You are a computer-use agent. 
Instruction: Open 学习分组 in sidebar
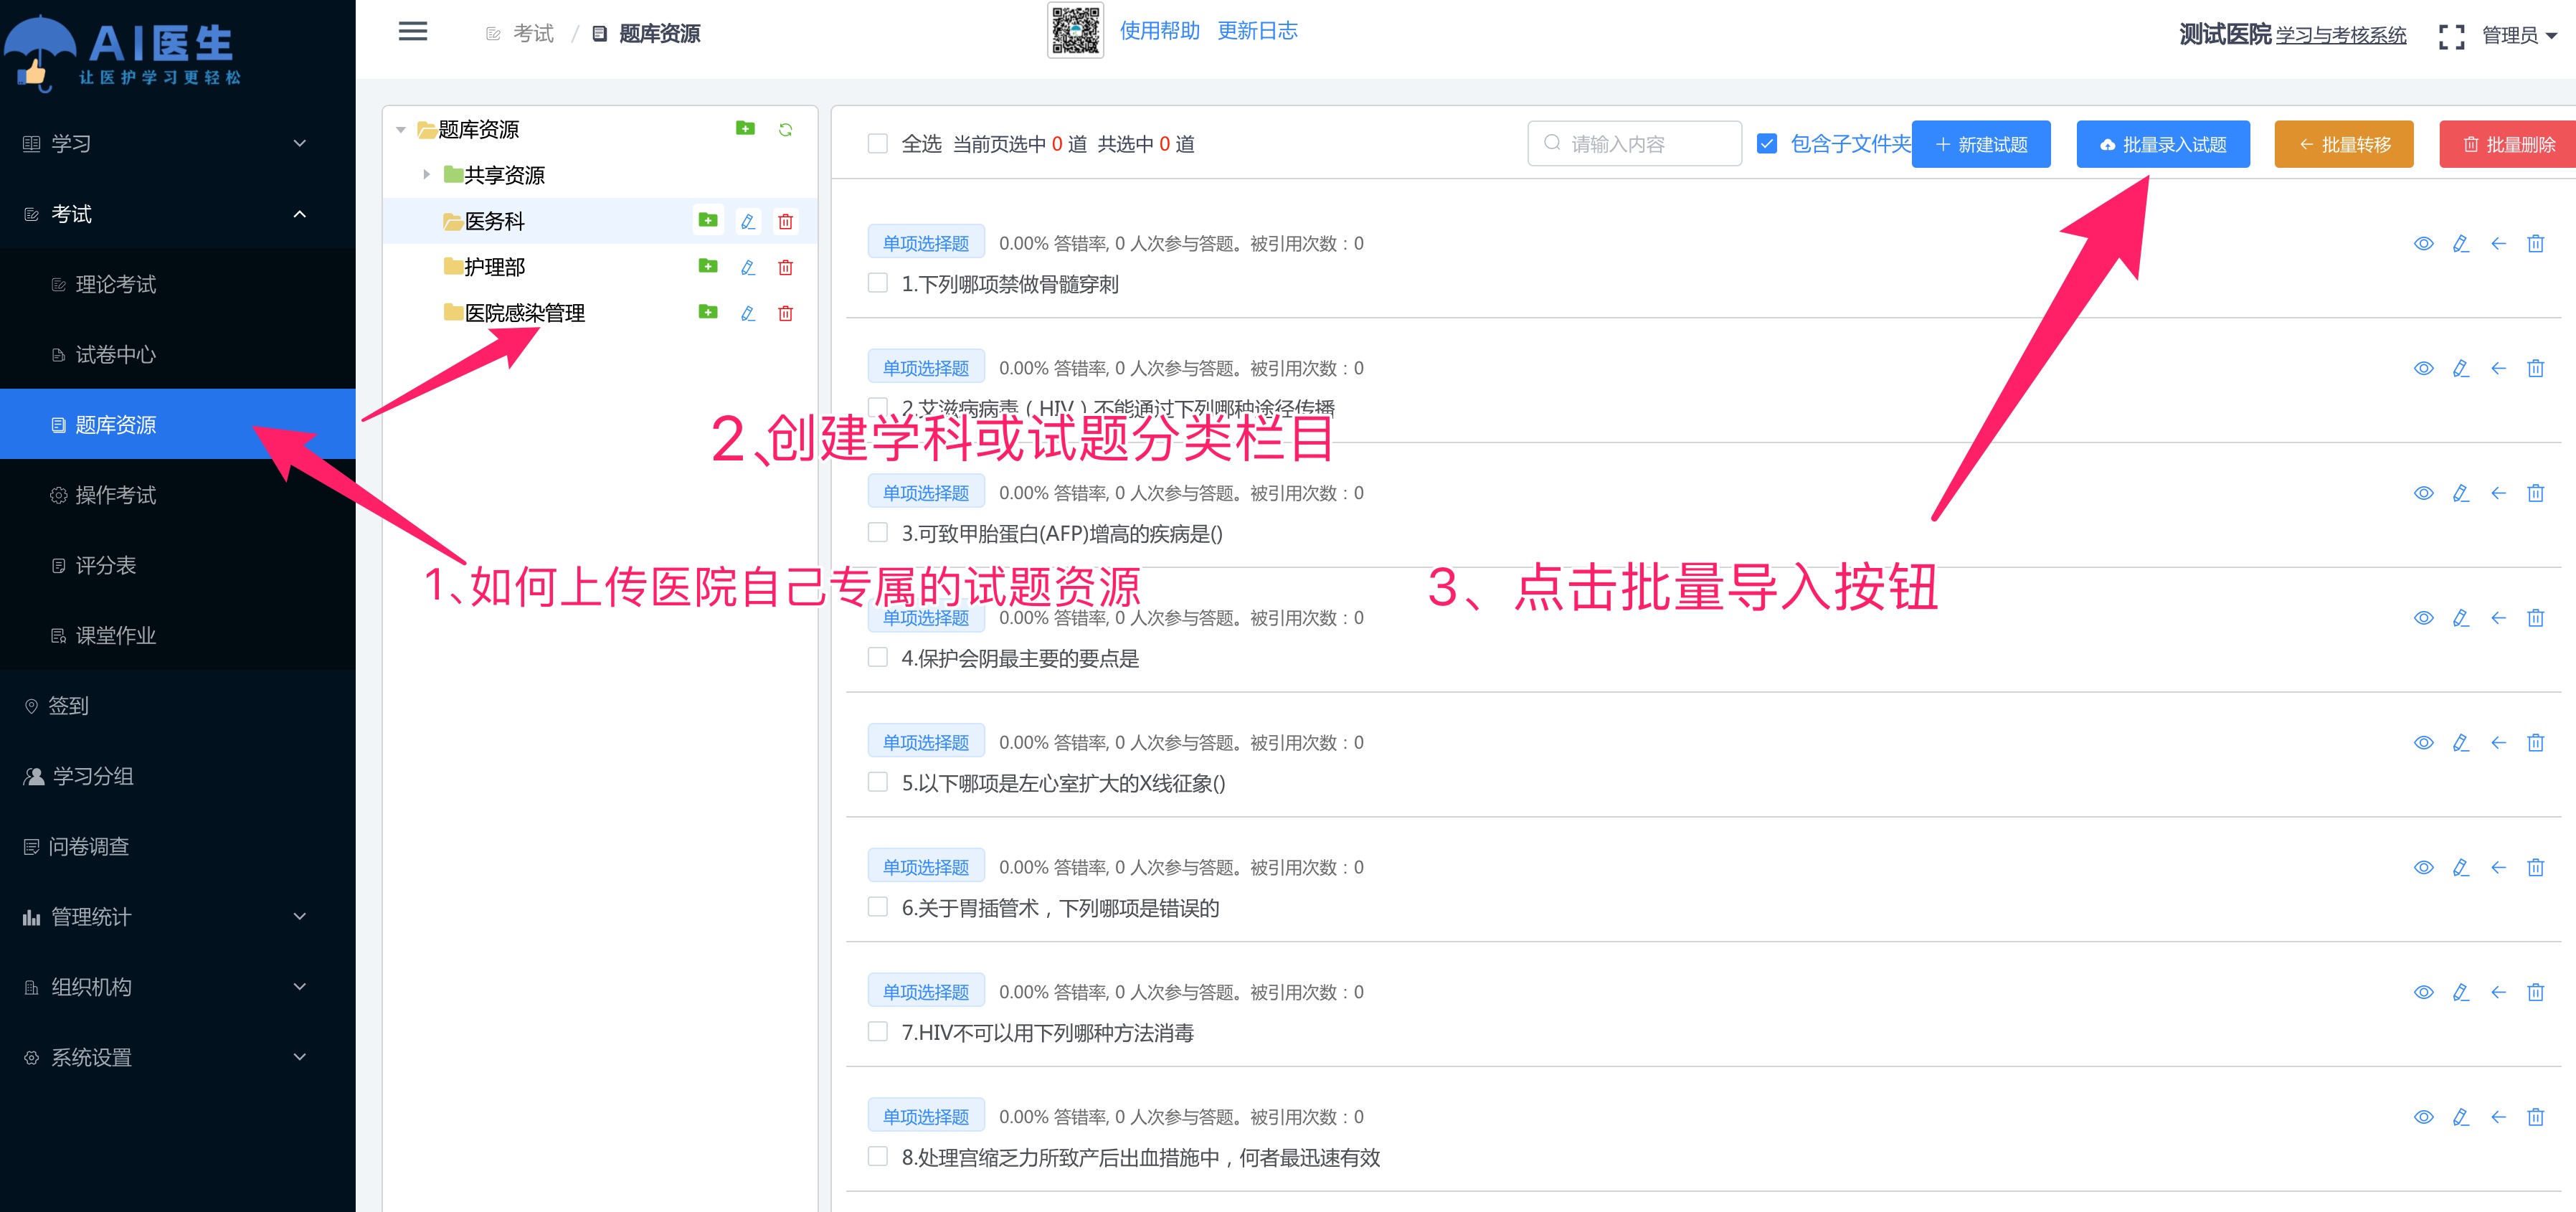(177, 775)
